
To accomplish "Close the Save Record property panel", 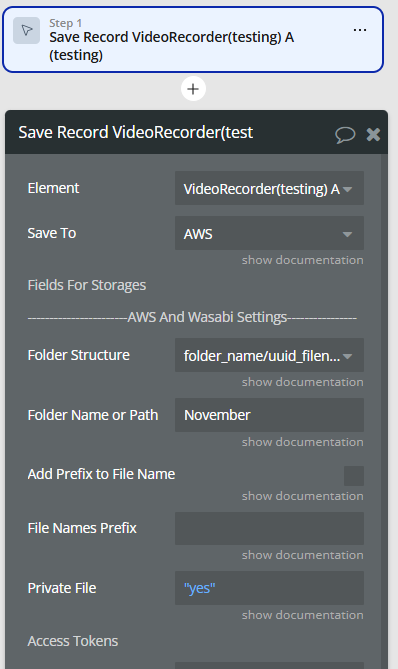I will pos(373,135).
